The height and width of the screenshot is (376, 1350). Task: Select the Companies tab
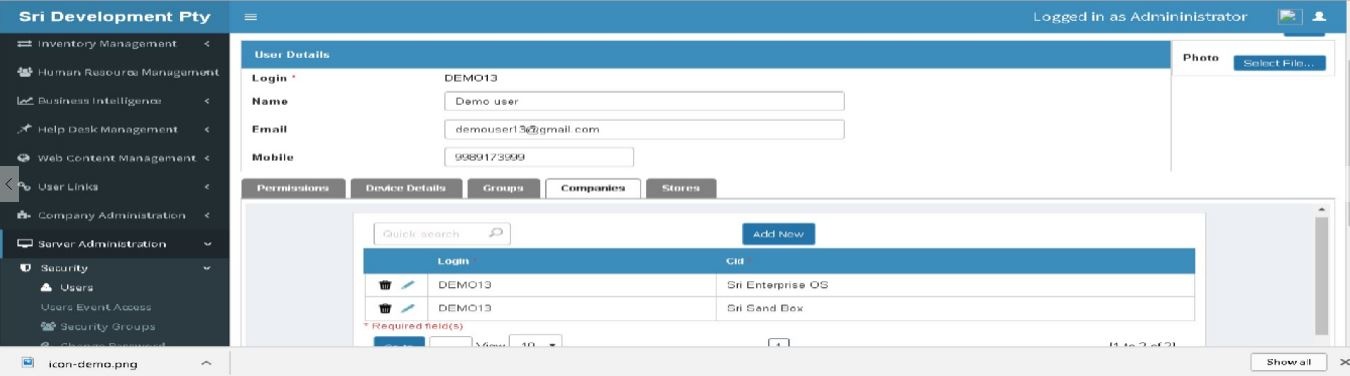[x=593, y=188]
